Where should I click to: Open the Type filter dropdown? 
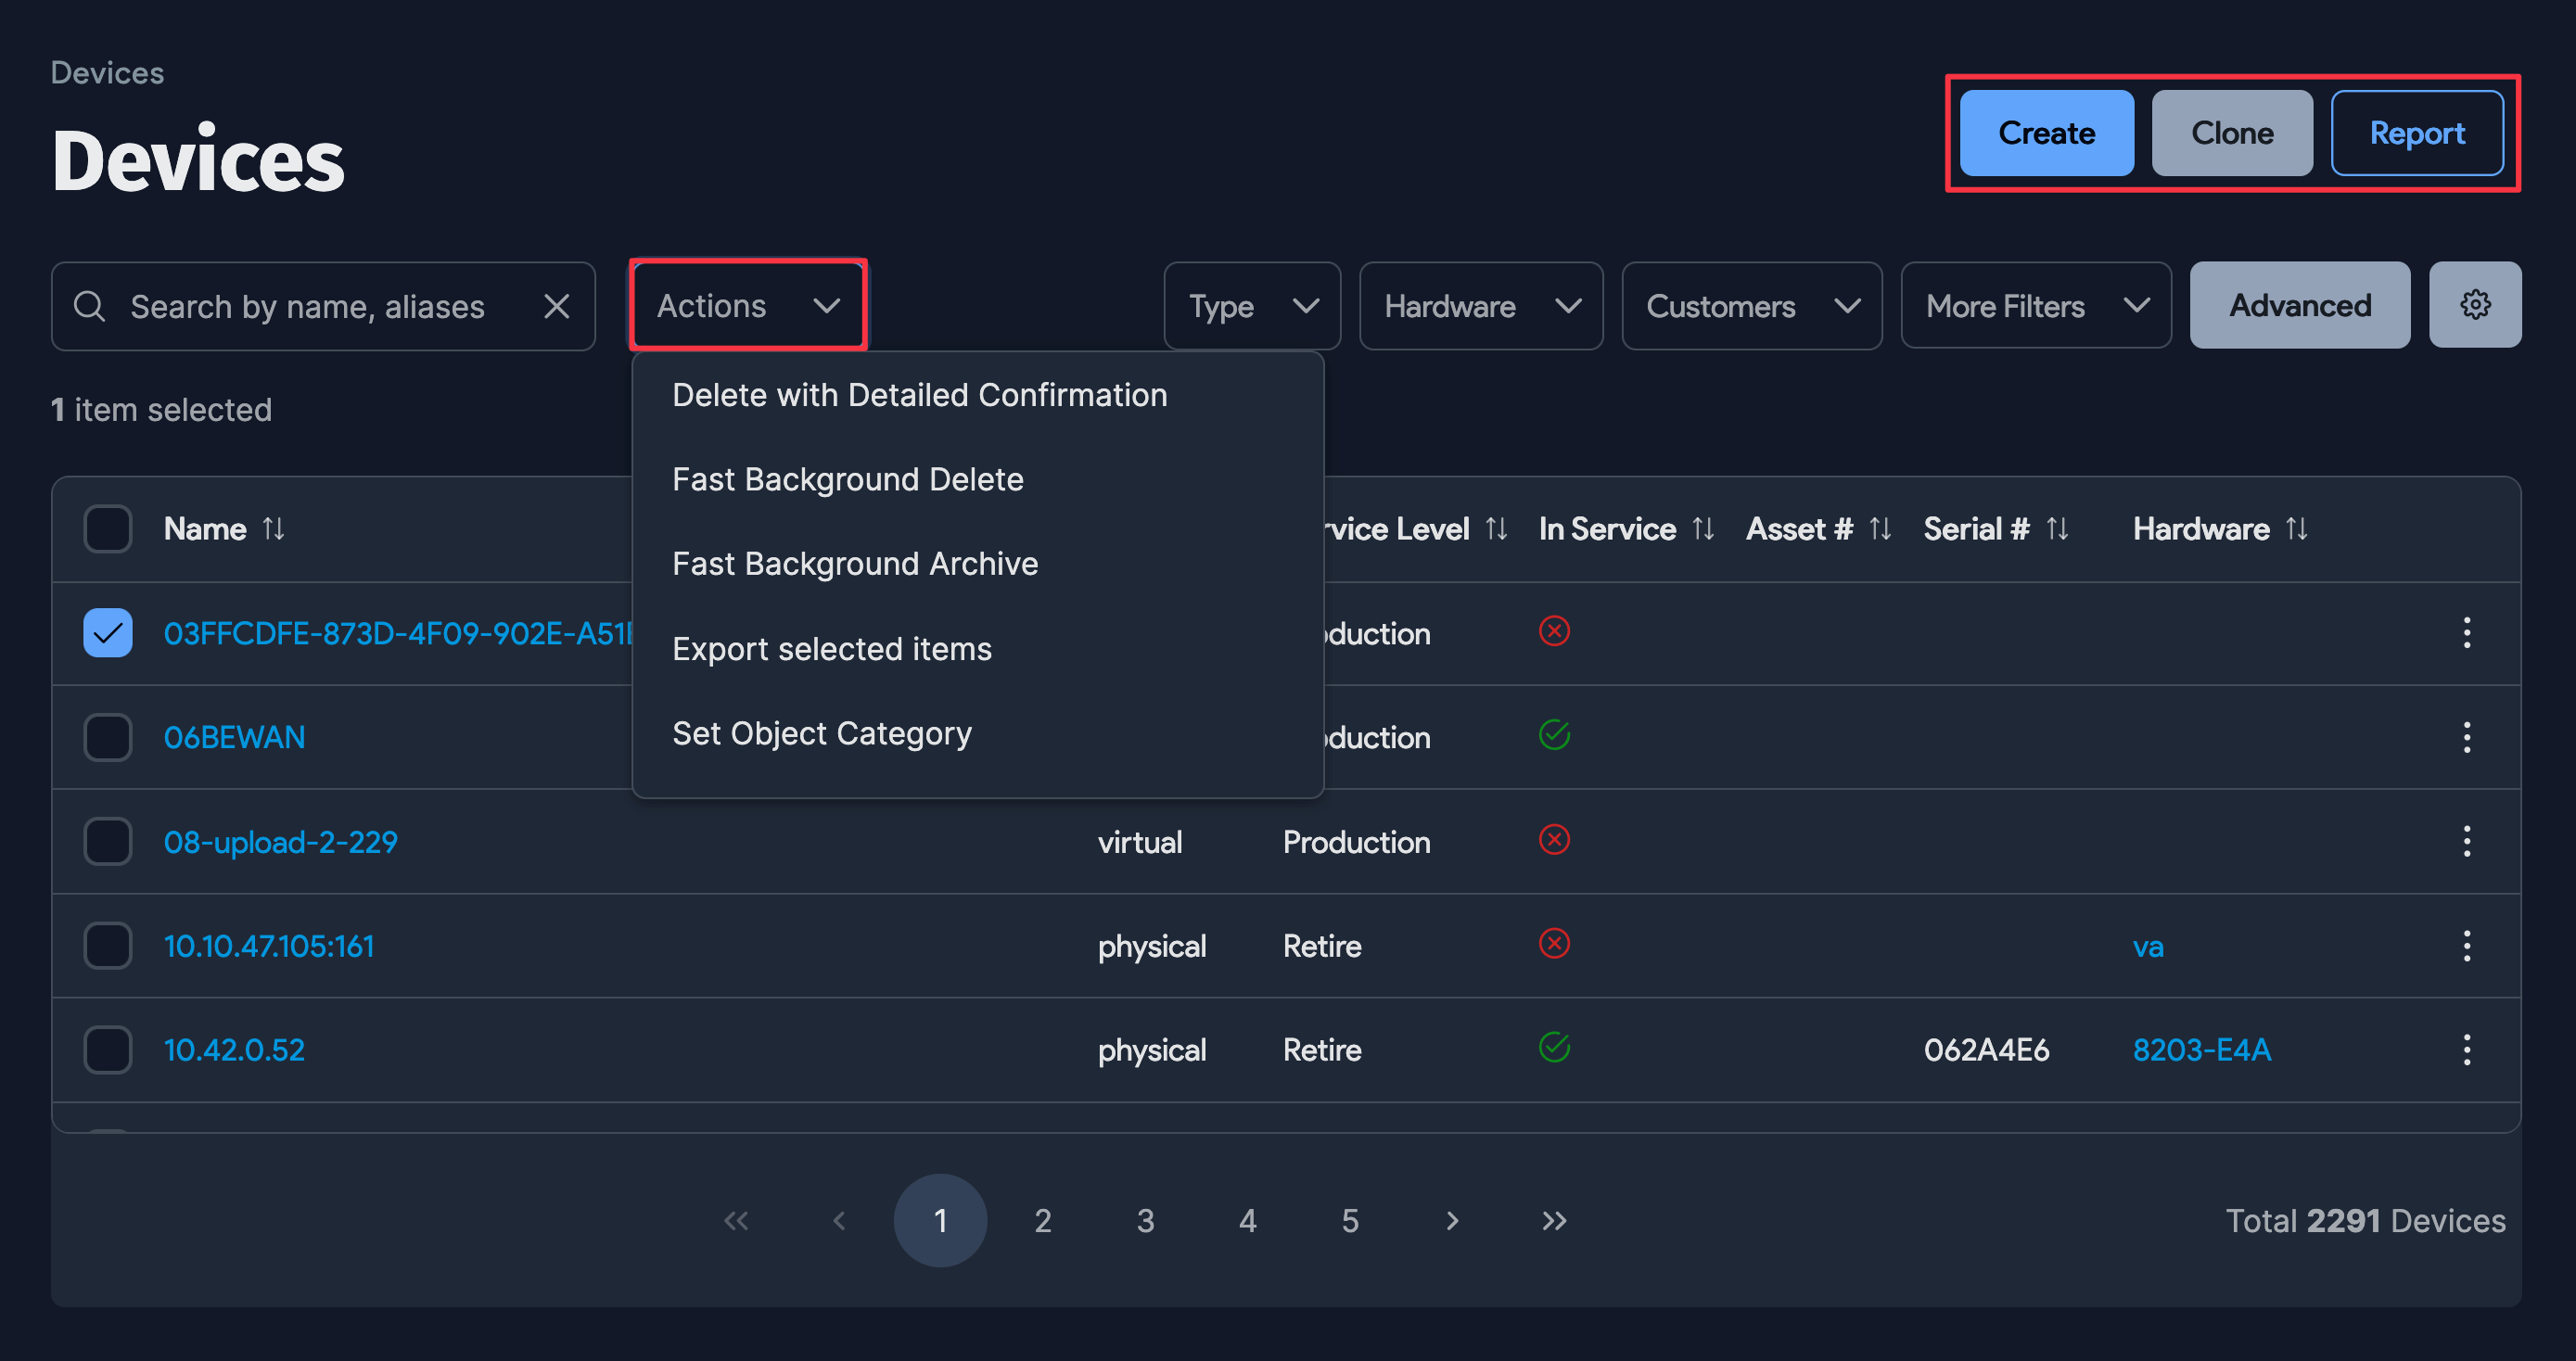(x=1252, y=306)
